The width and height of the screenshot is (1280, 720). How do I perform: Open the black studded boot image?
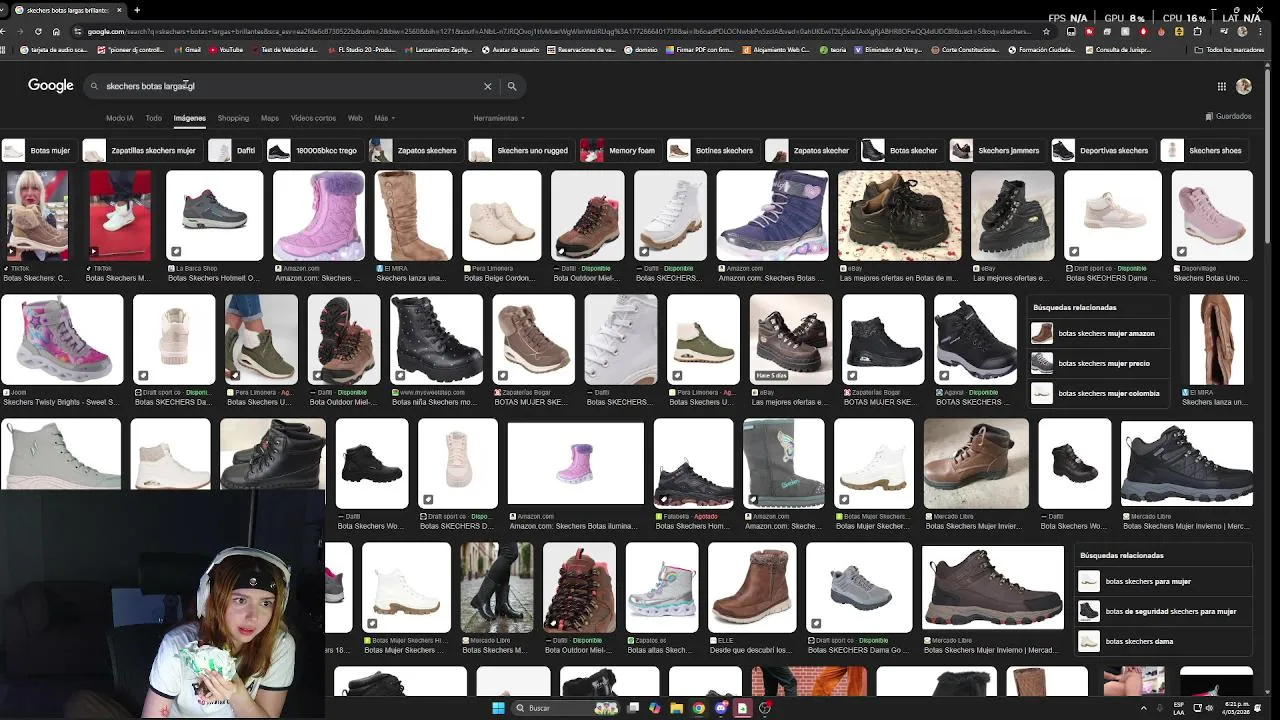pos(436,340)
